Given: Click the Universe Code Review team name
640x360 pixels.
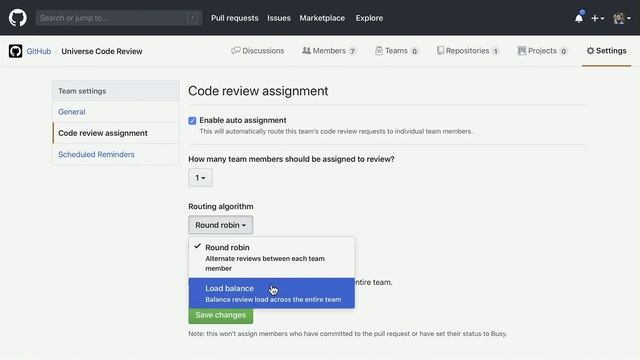Looking at the screenshot, I should (x=102, y=51).
